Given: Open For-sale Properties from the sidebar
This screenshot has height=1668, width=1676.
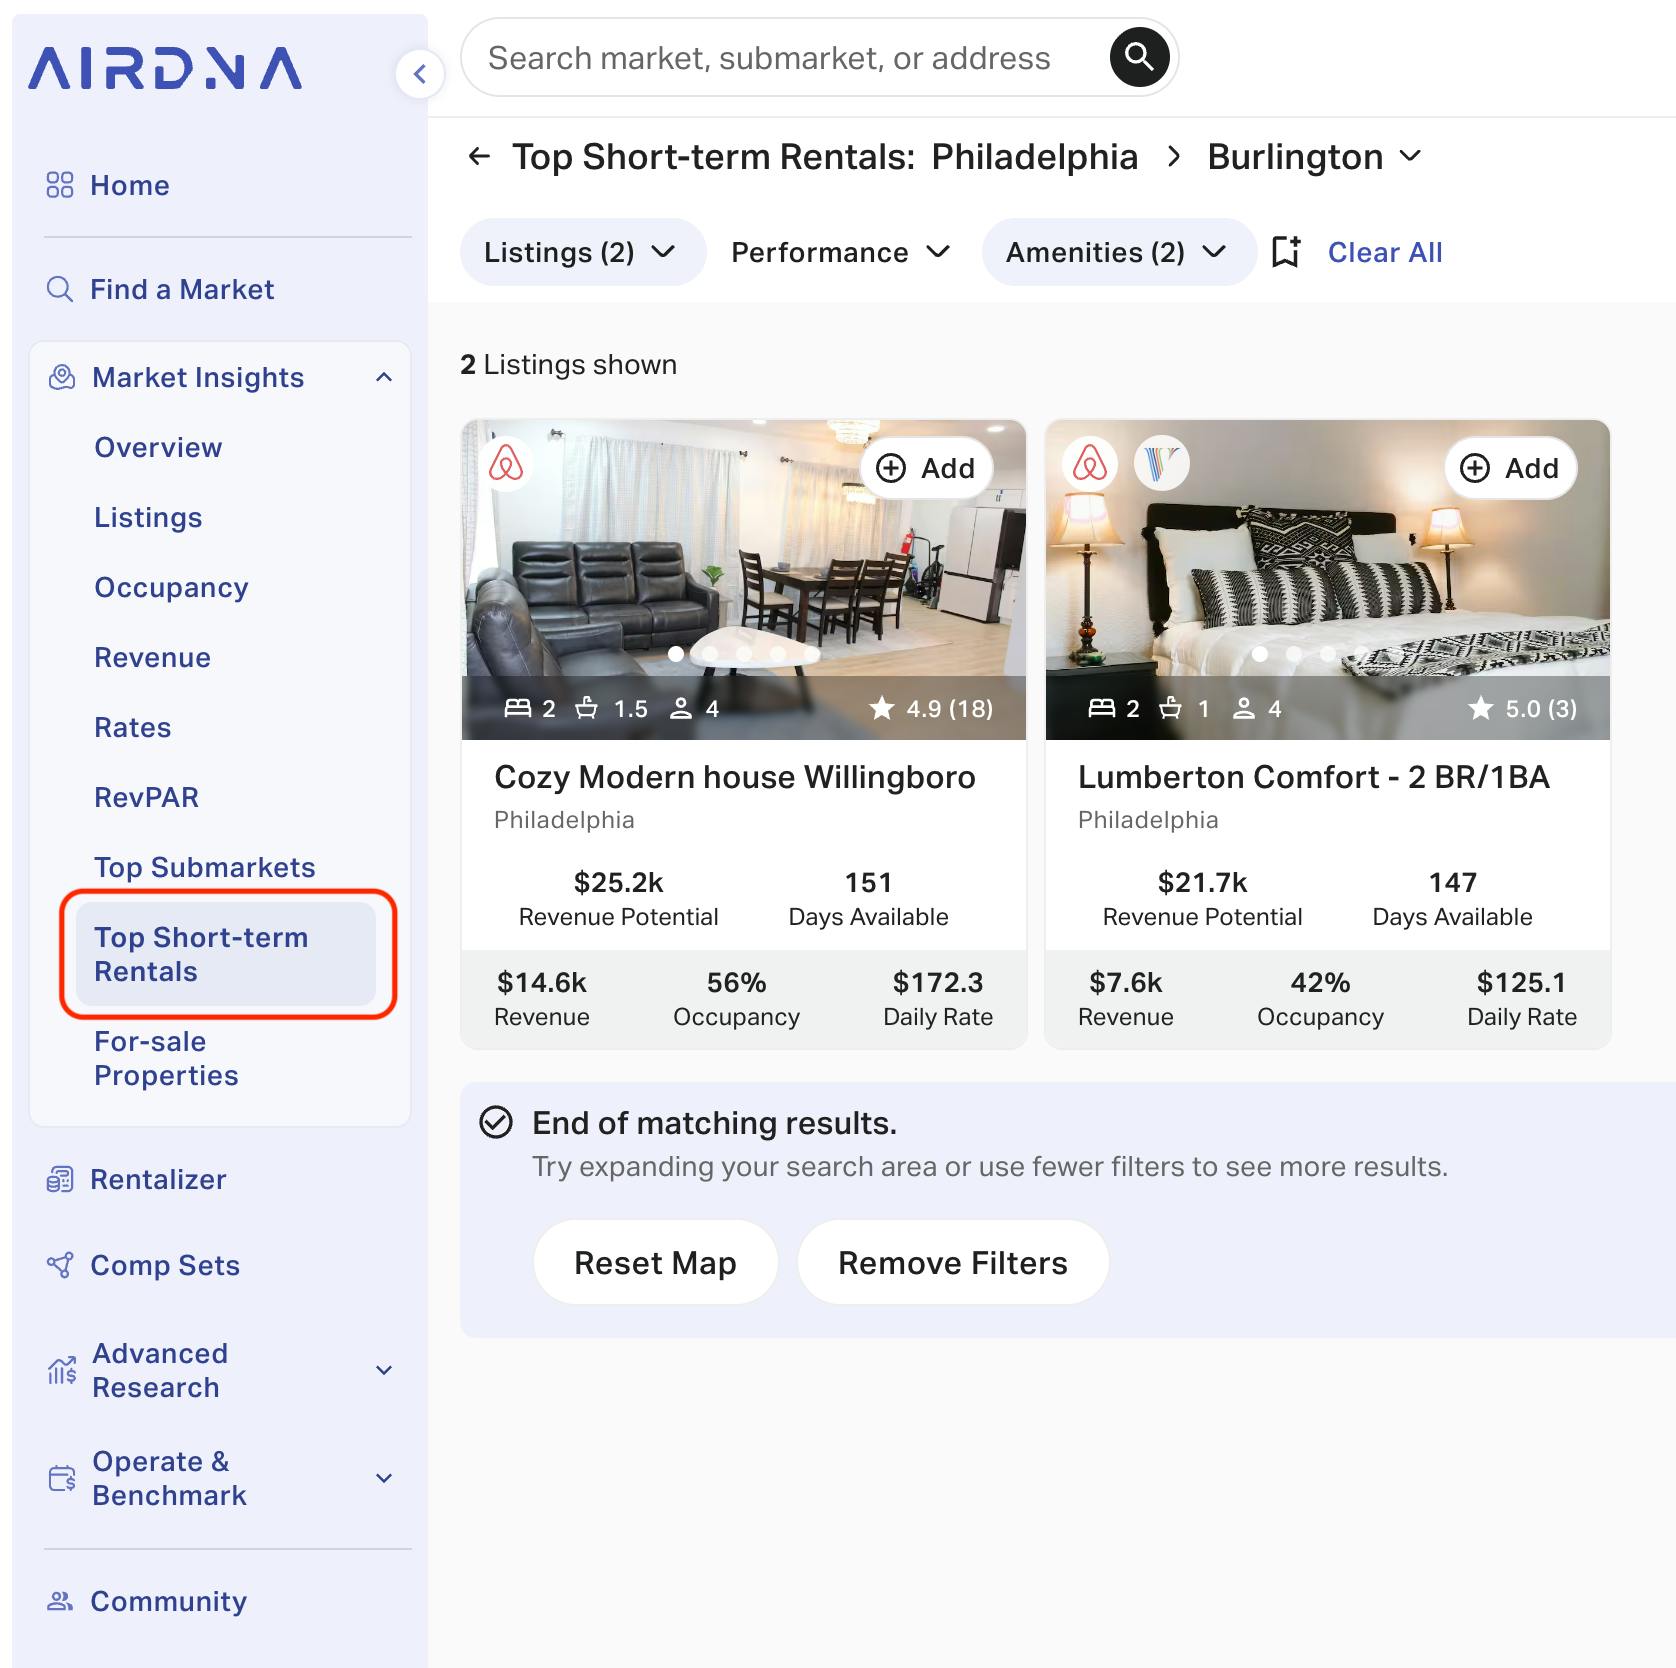Looking at the screenshot, I should 166,1058.
